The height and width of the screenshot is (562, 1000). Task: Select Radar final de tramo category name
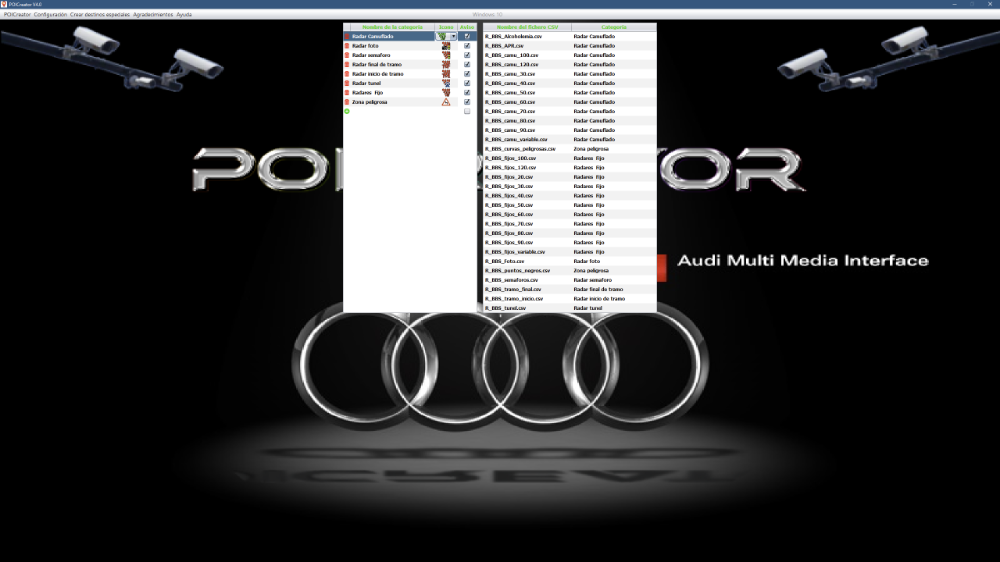point(377,64)
